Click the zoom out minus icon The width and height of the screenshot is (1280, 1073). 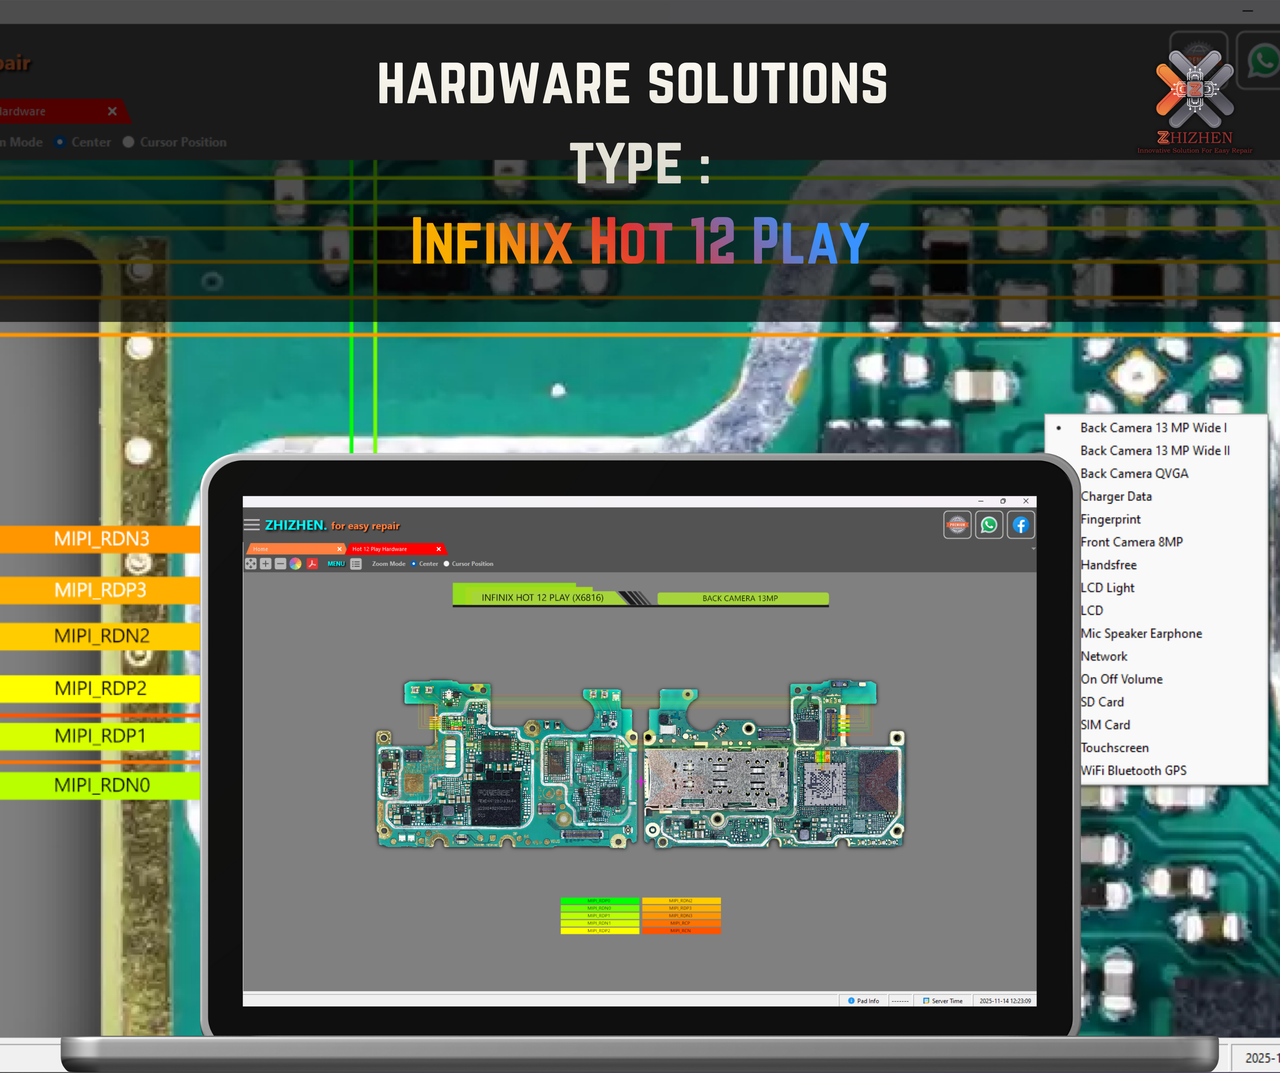(280, 564)
